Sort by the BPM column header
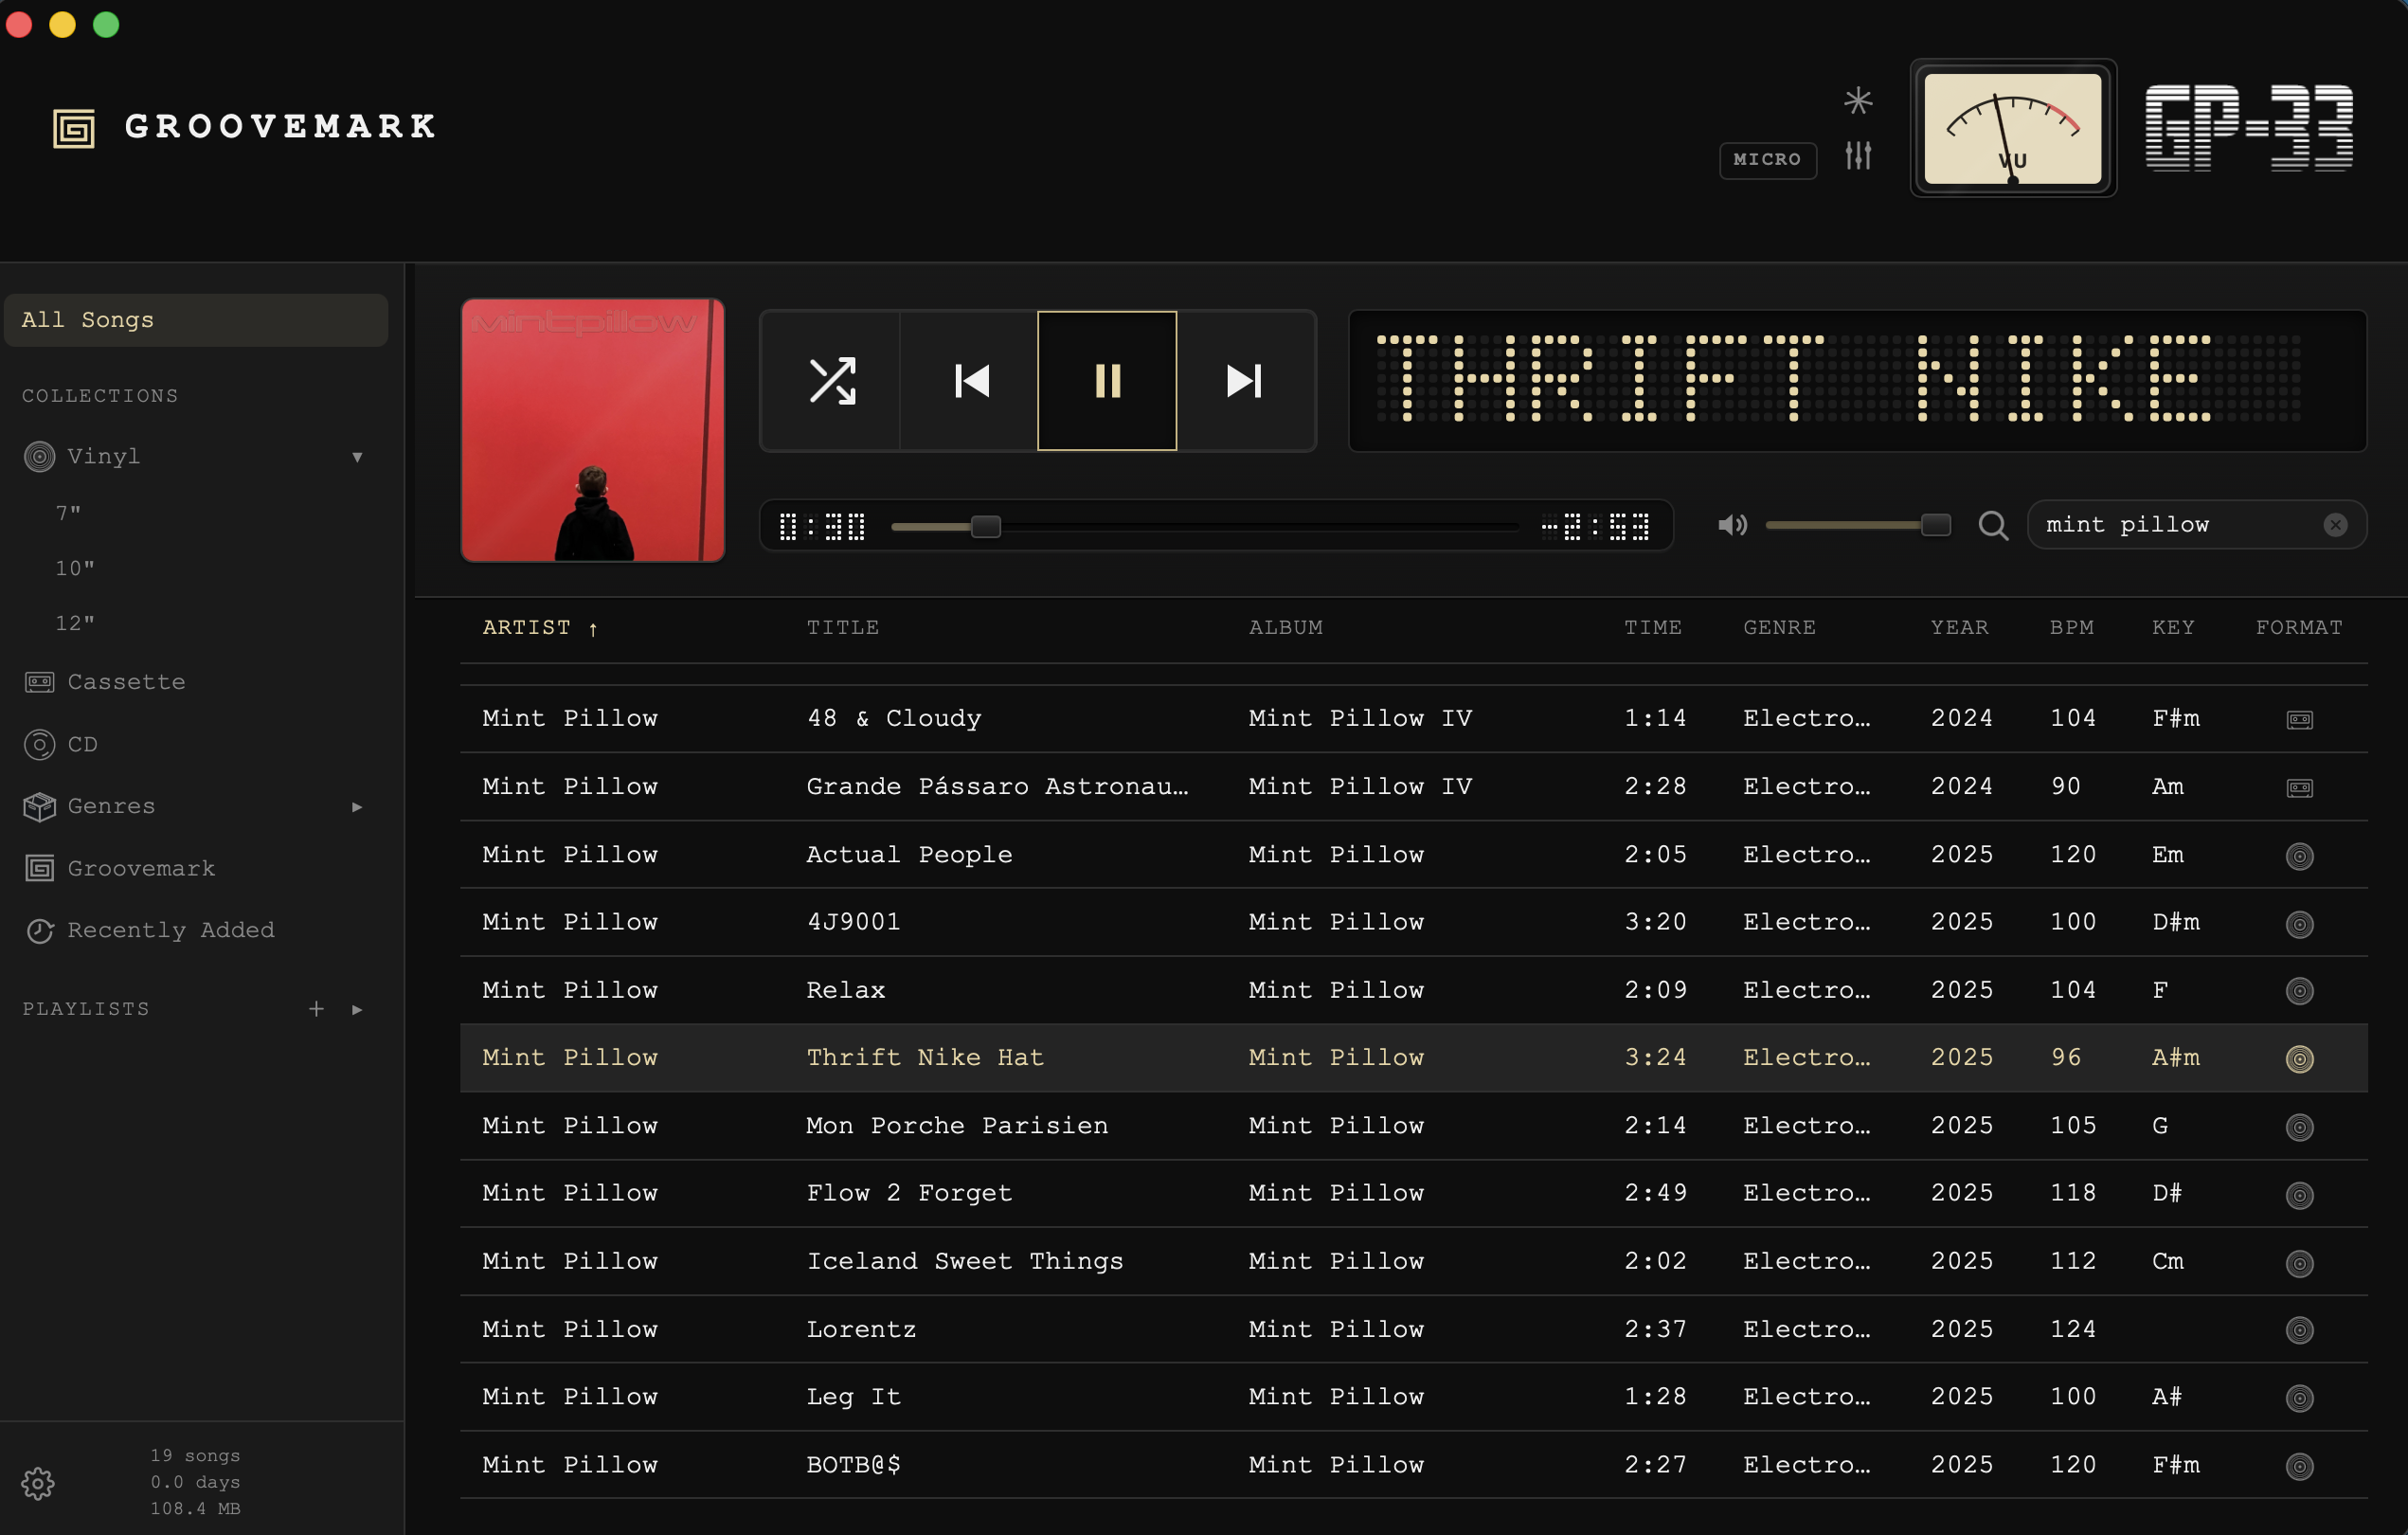Viewport: 2408px width, 1535px height. click(x=2071, y=627)
